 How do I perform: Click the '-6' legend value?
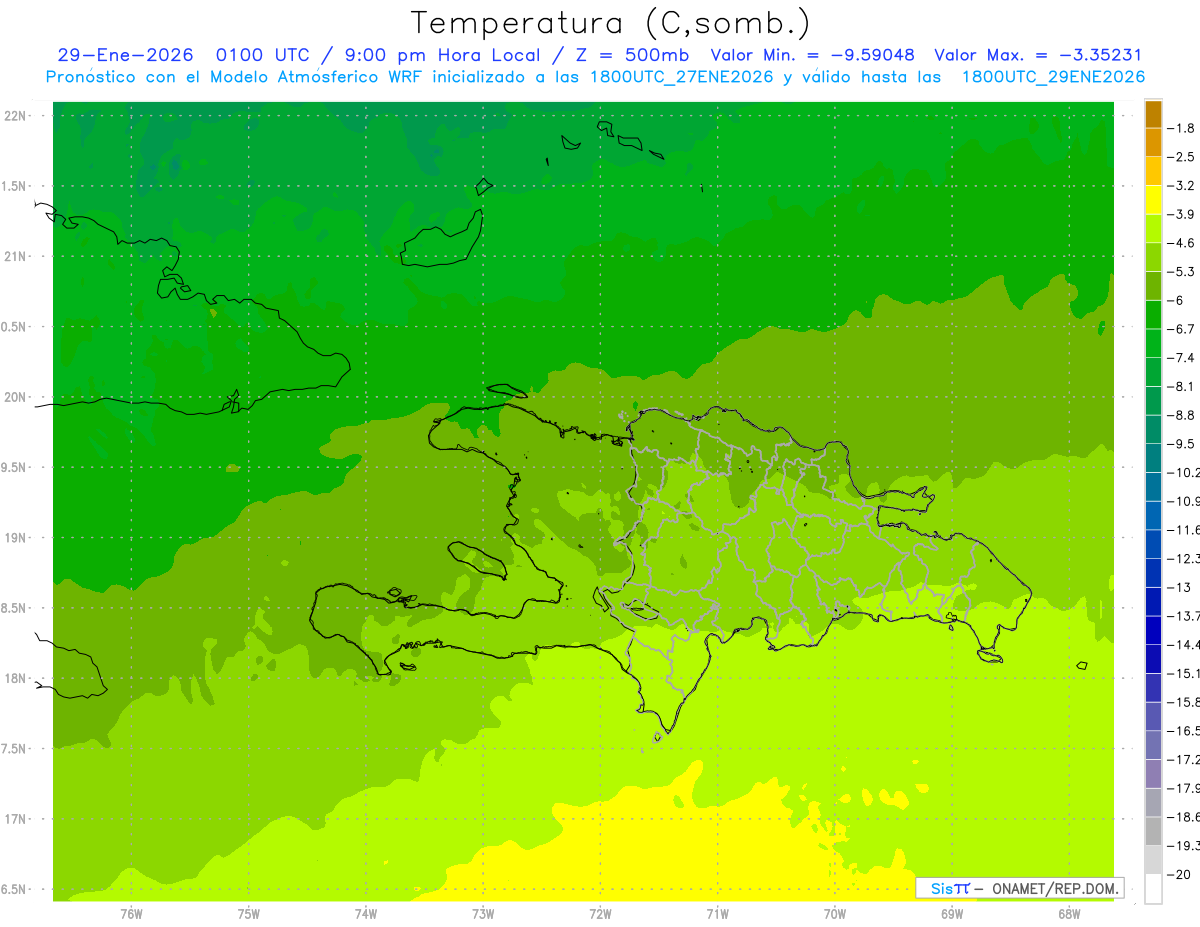[x=1177, y=300]
